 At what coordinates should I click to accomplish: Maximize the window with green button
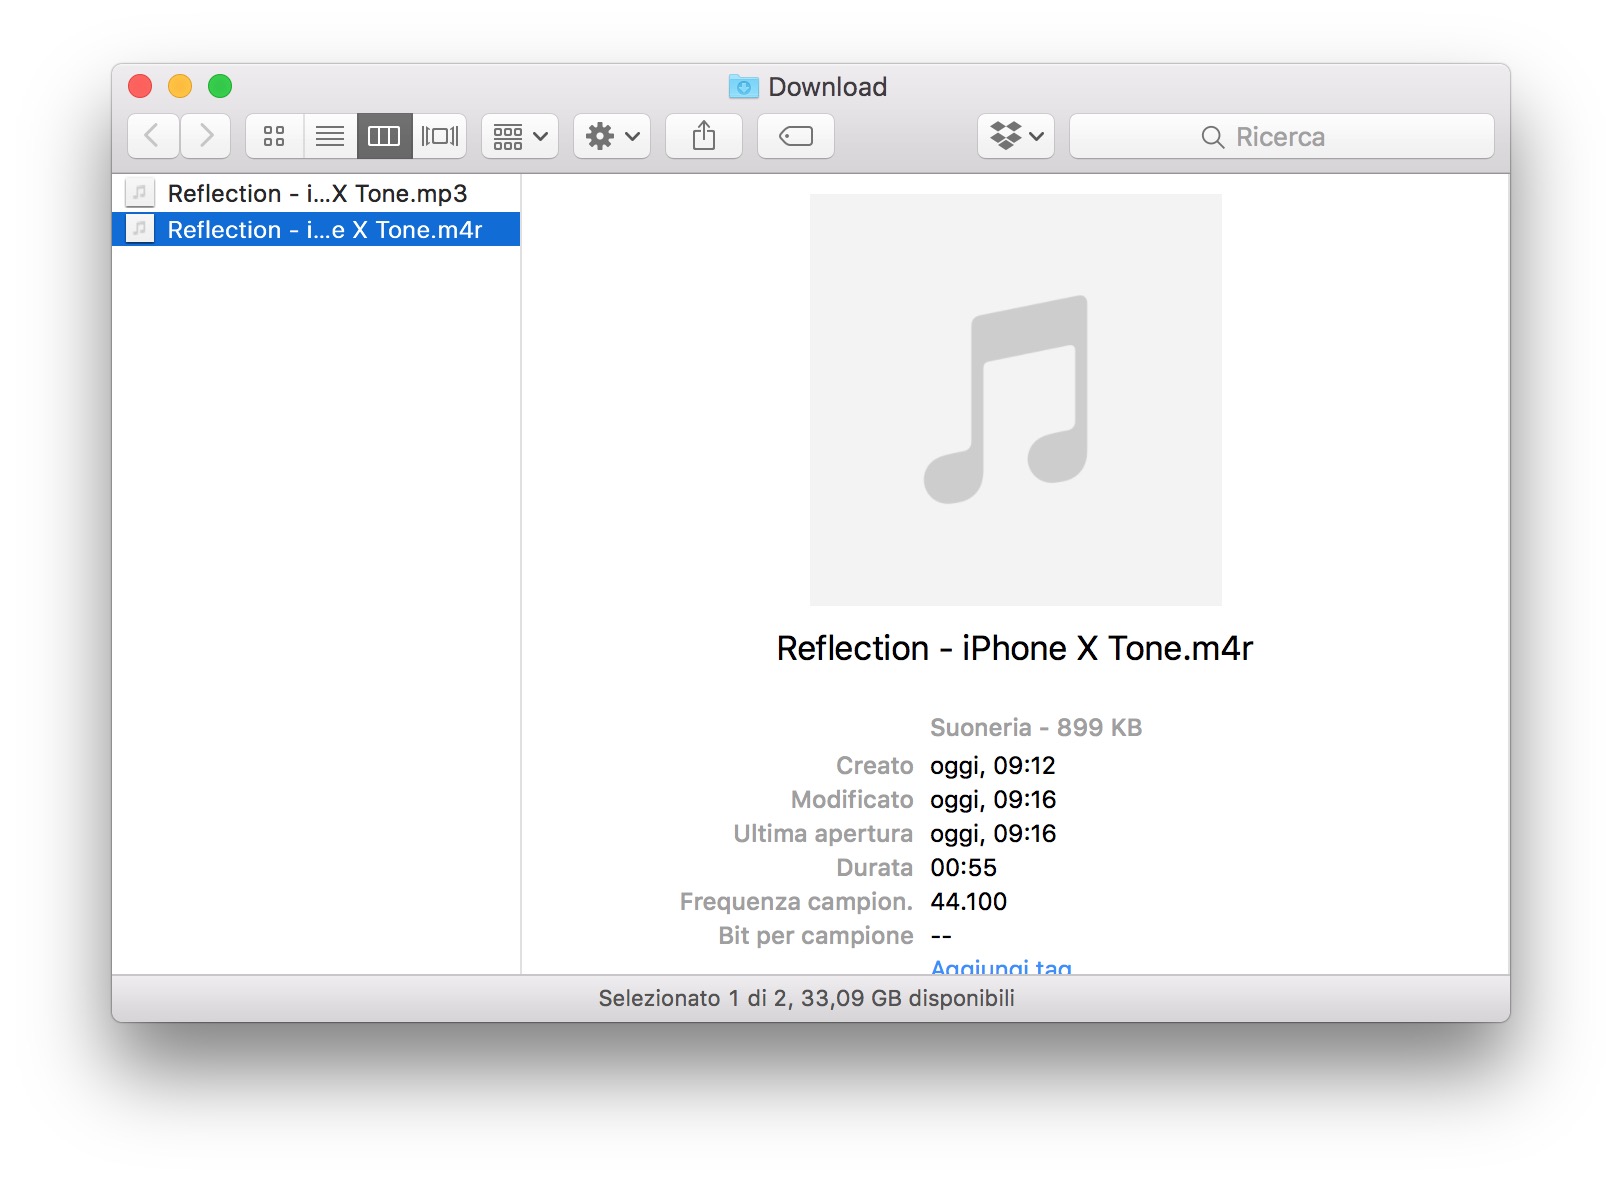[220, 86]
